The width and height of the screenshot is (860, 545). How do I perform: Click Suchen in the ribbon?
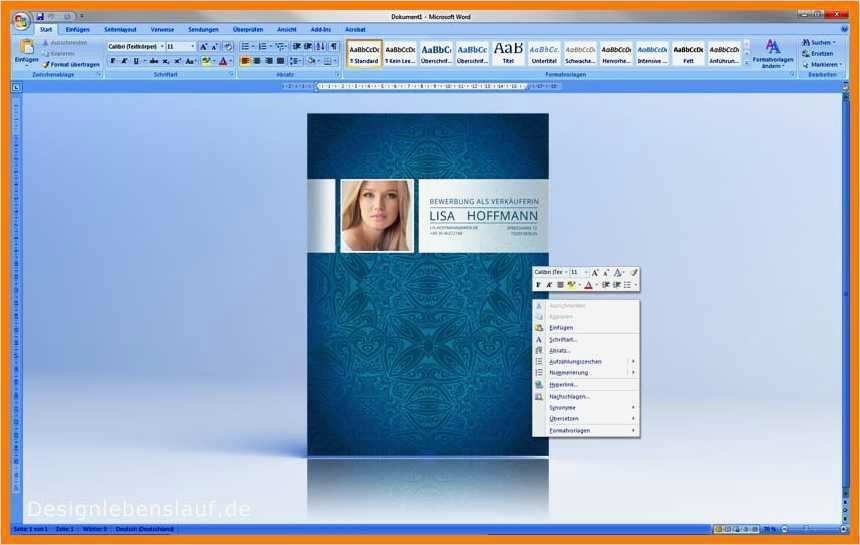click(818, 43)
